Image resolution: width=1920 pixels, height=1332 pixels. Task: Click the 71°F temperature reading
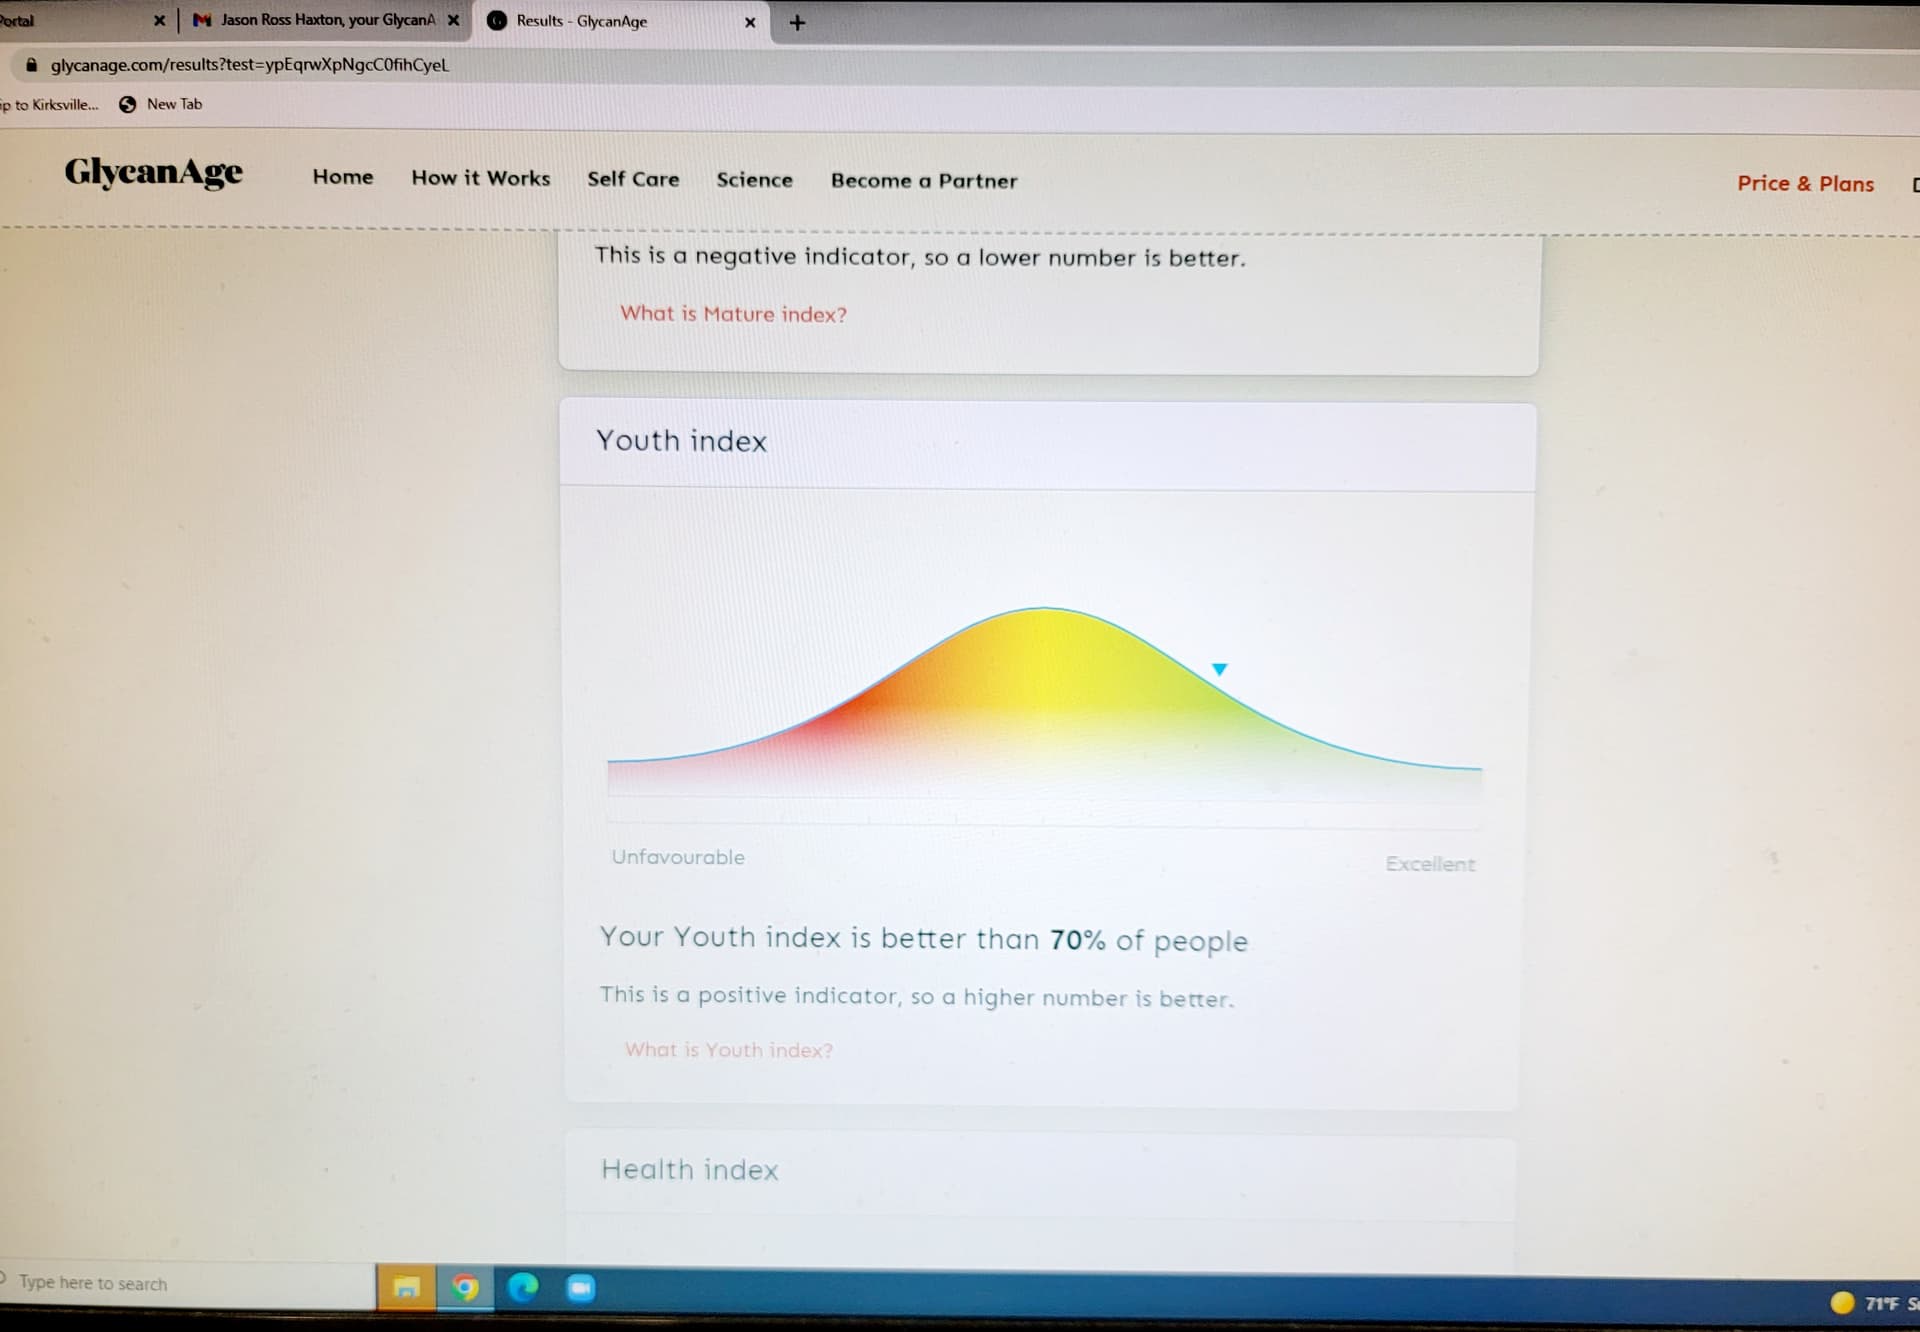click(1881, 1304)
